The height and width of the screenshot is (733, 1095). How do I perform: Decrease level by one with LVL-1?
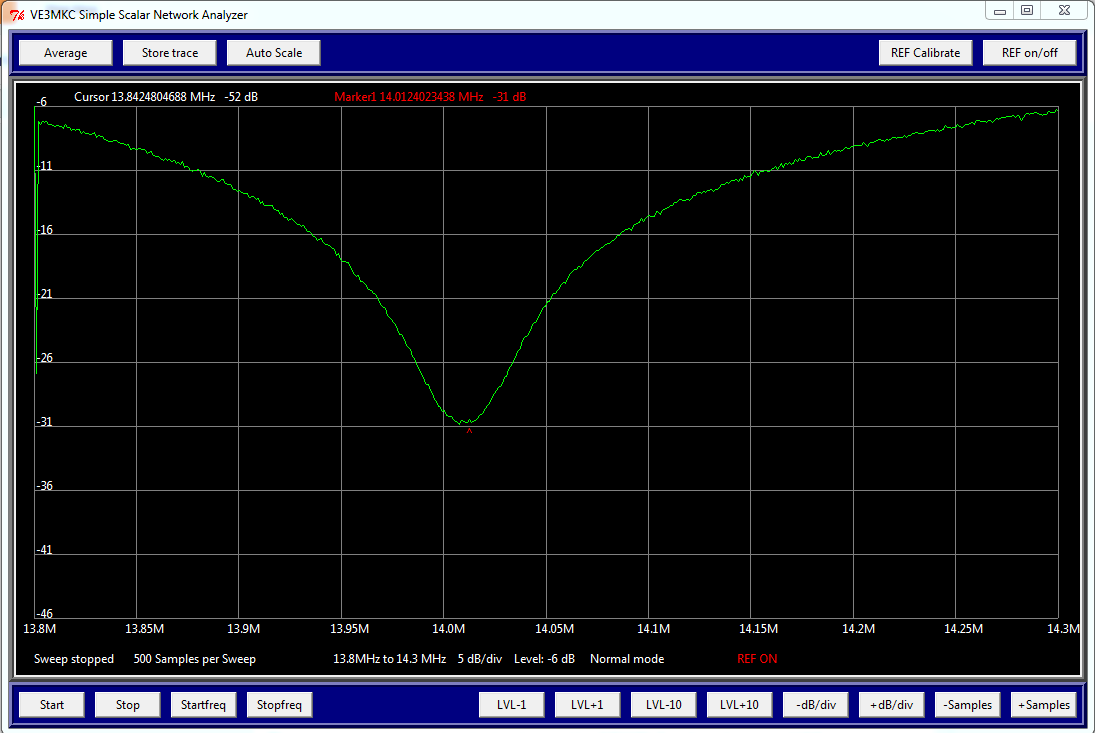[x=511, y=704]
